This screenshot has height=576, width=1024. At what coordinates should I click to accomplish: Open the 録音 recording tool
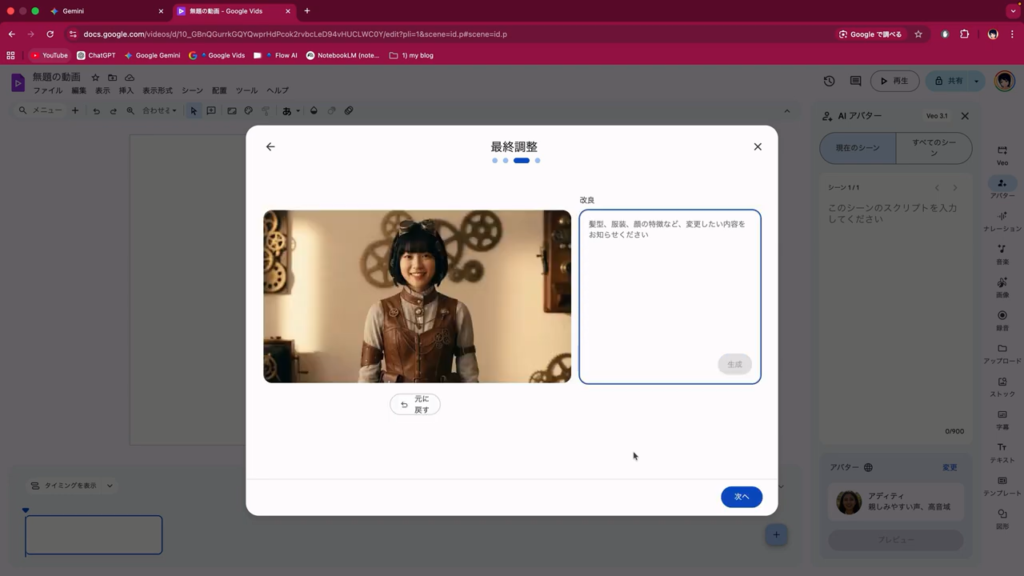pos(1002,319)
